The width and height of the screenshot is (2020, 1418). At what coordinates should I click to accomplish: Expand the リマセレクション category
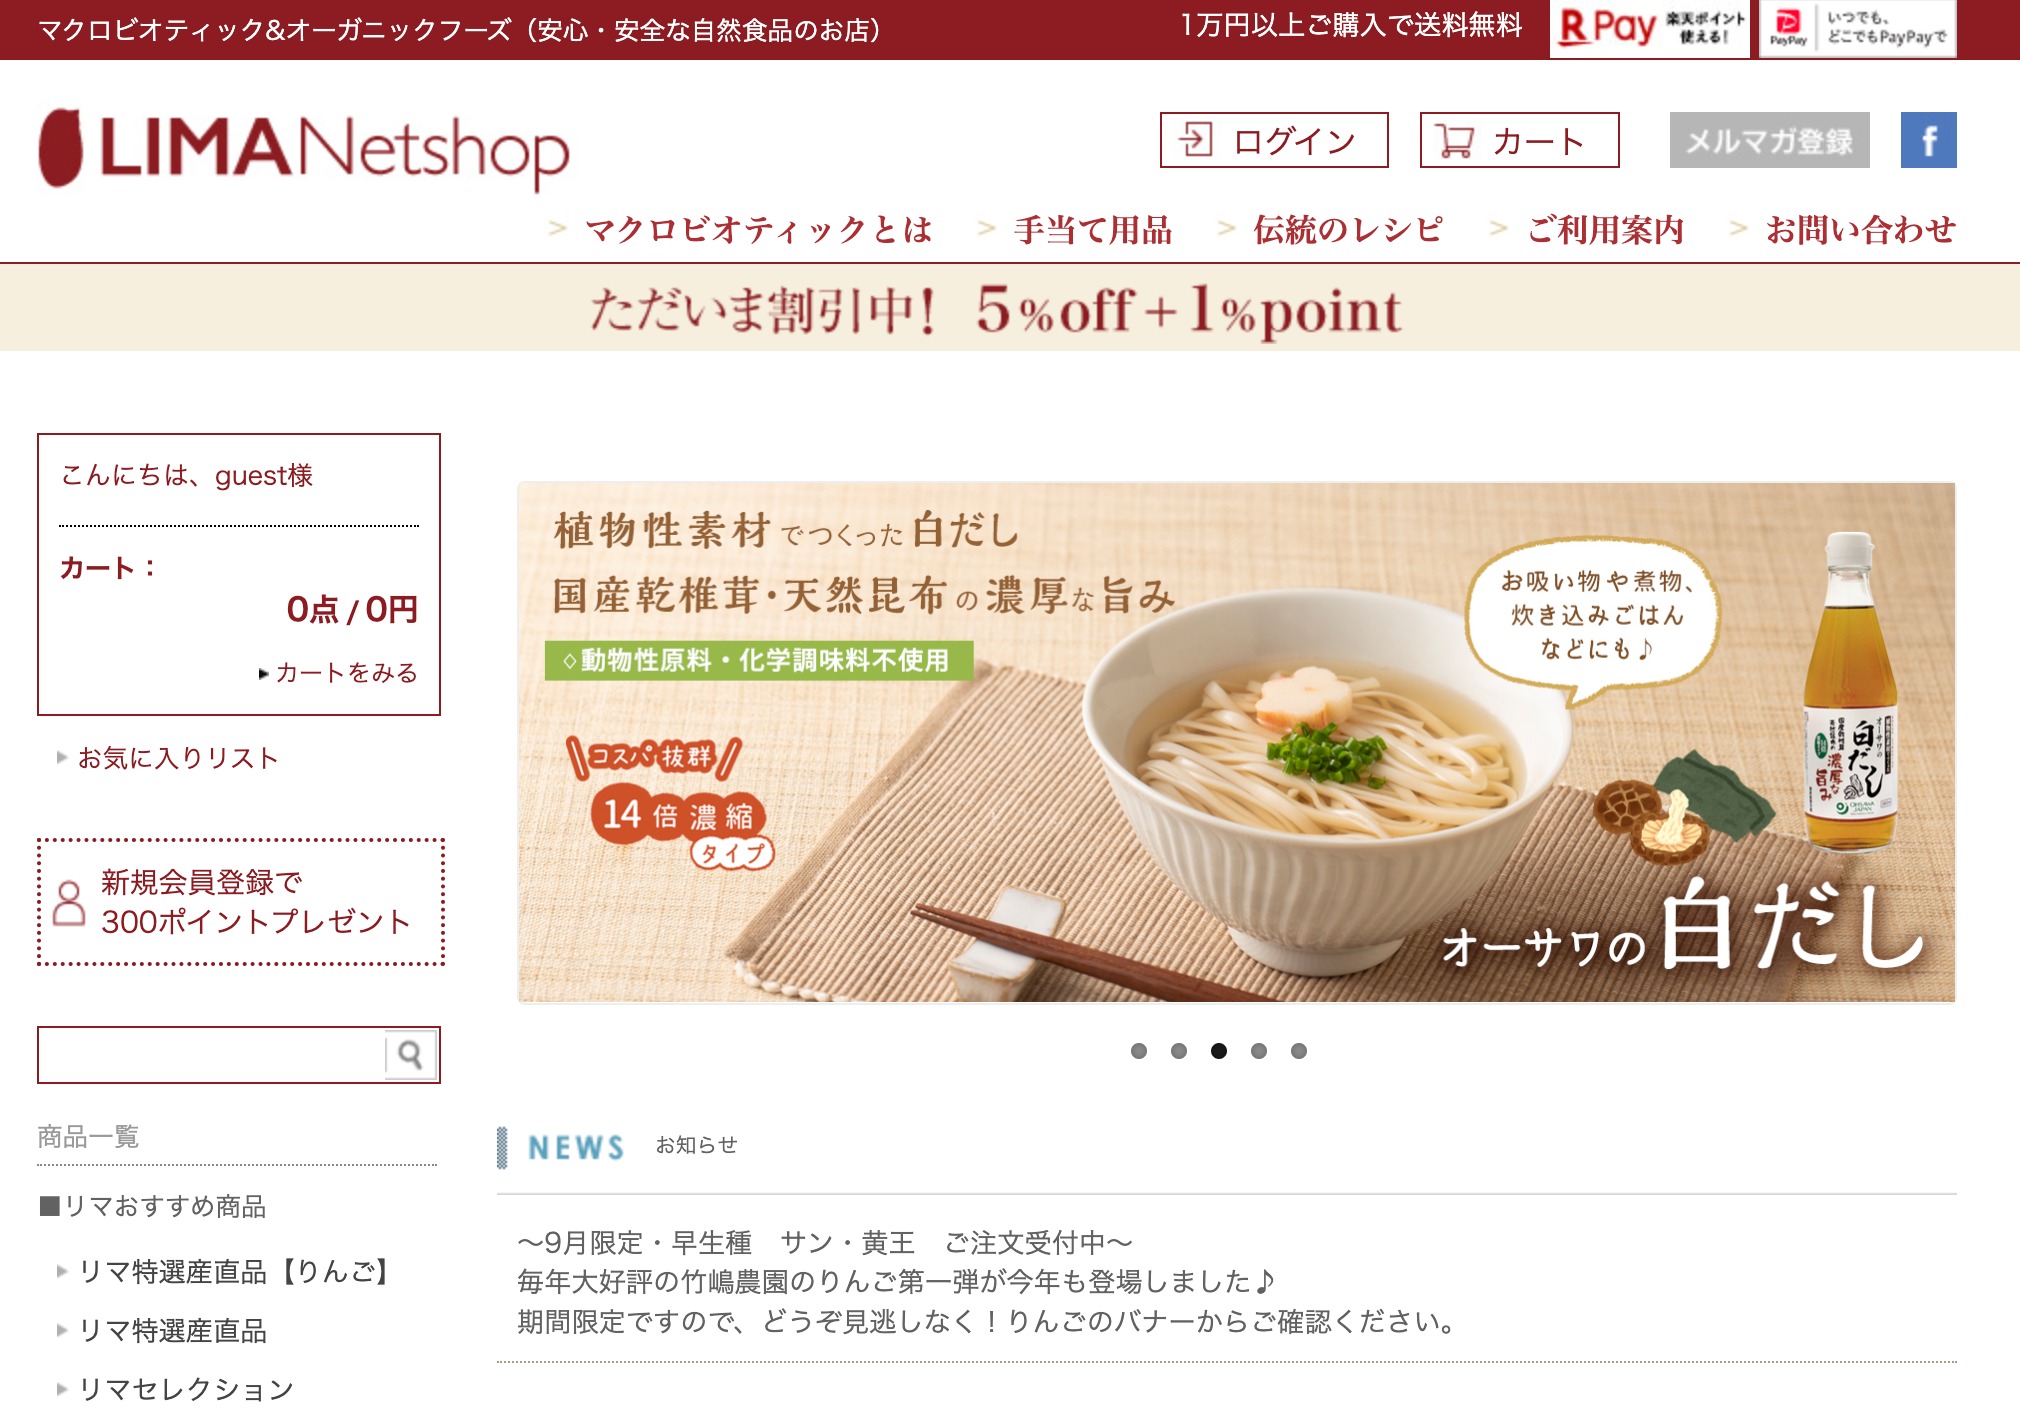pos(186,1389)
